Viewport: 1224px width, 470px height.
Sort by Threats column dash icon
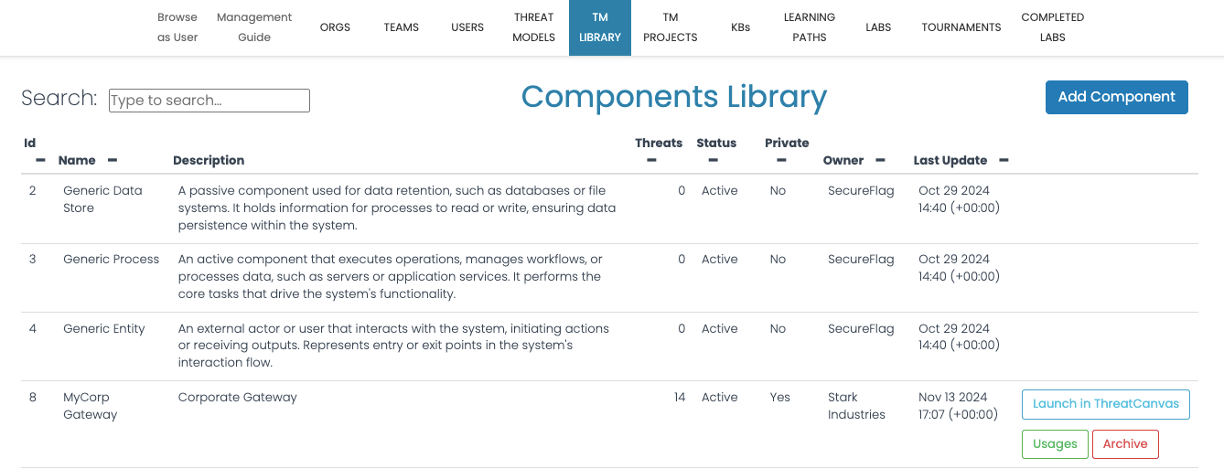point(652,160)
